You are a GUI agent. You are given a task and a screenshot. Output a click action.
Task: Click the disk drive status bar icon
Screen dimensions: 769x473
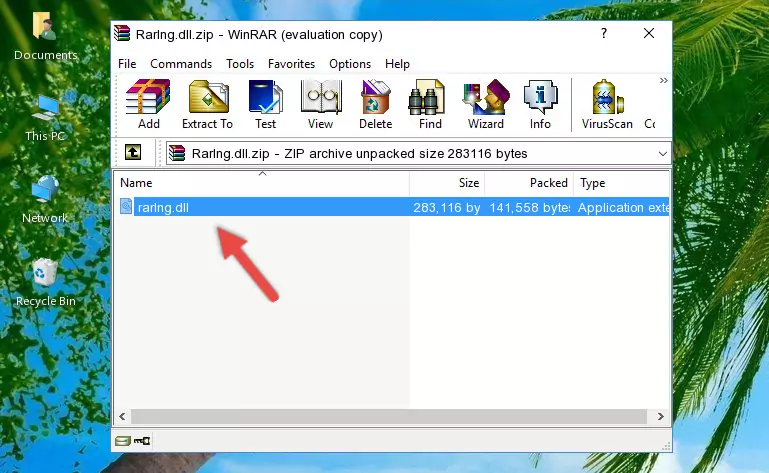(x=123, y=441)
